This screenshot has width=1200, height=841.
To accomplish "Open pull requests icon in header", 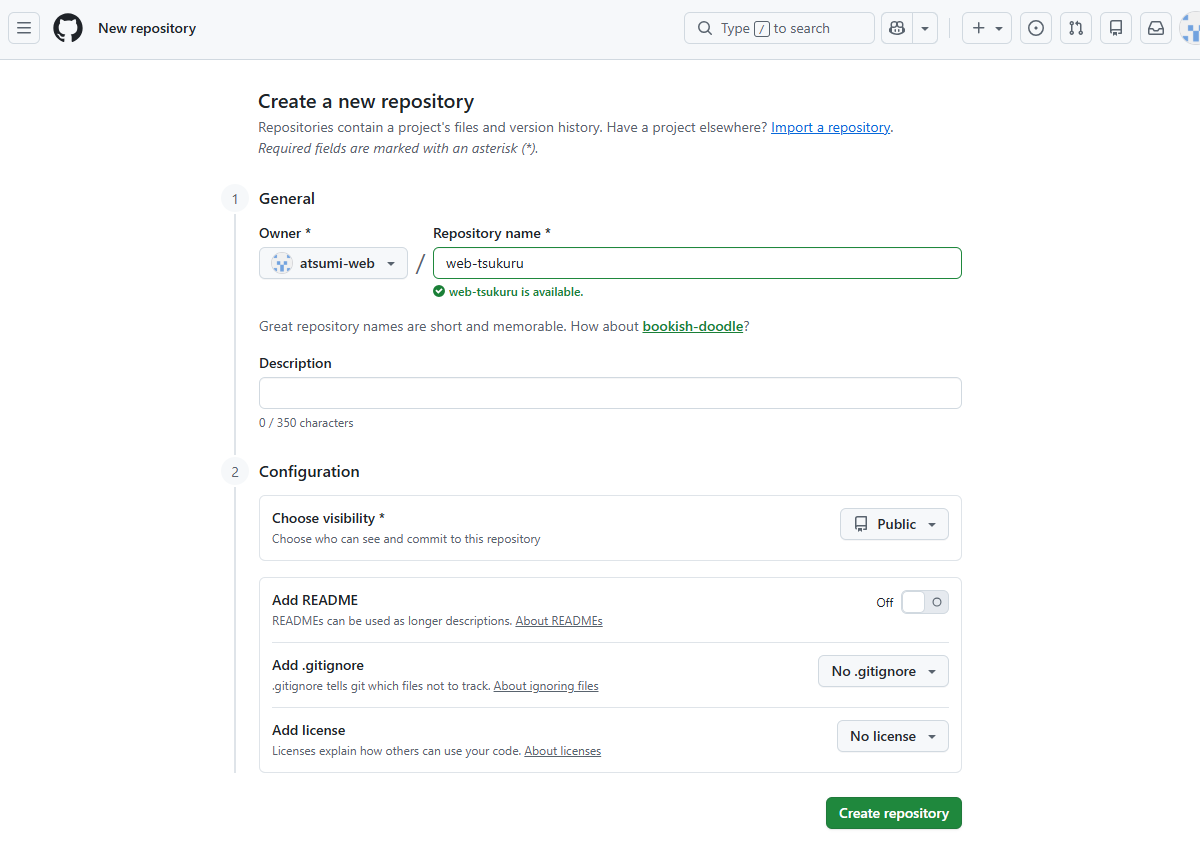I will (1076, 28).
